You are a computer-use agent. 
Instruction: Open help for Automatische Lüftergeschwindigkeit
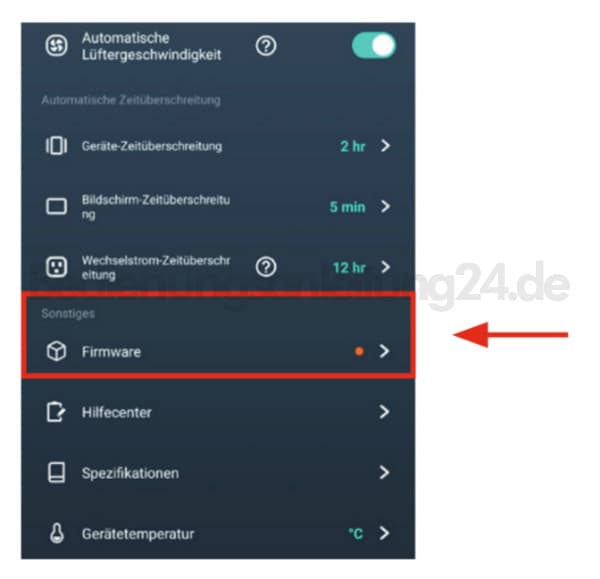pos(266,46)
